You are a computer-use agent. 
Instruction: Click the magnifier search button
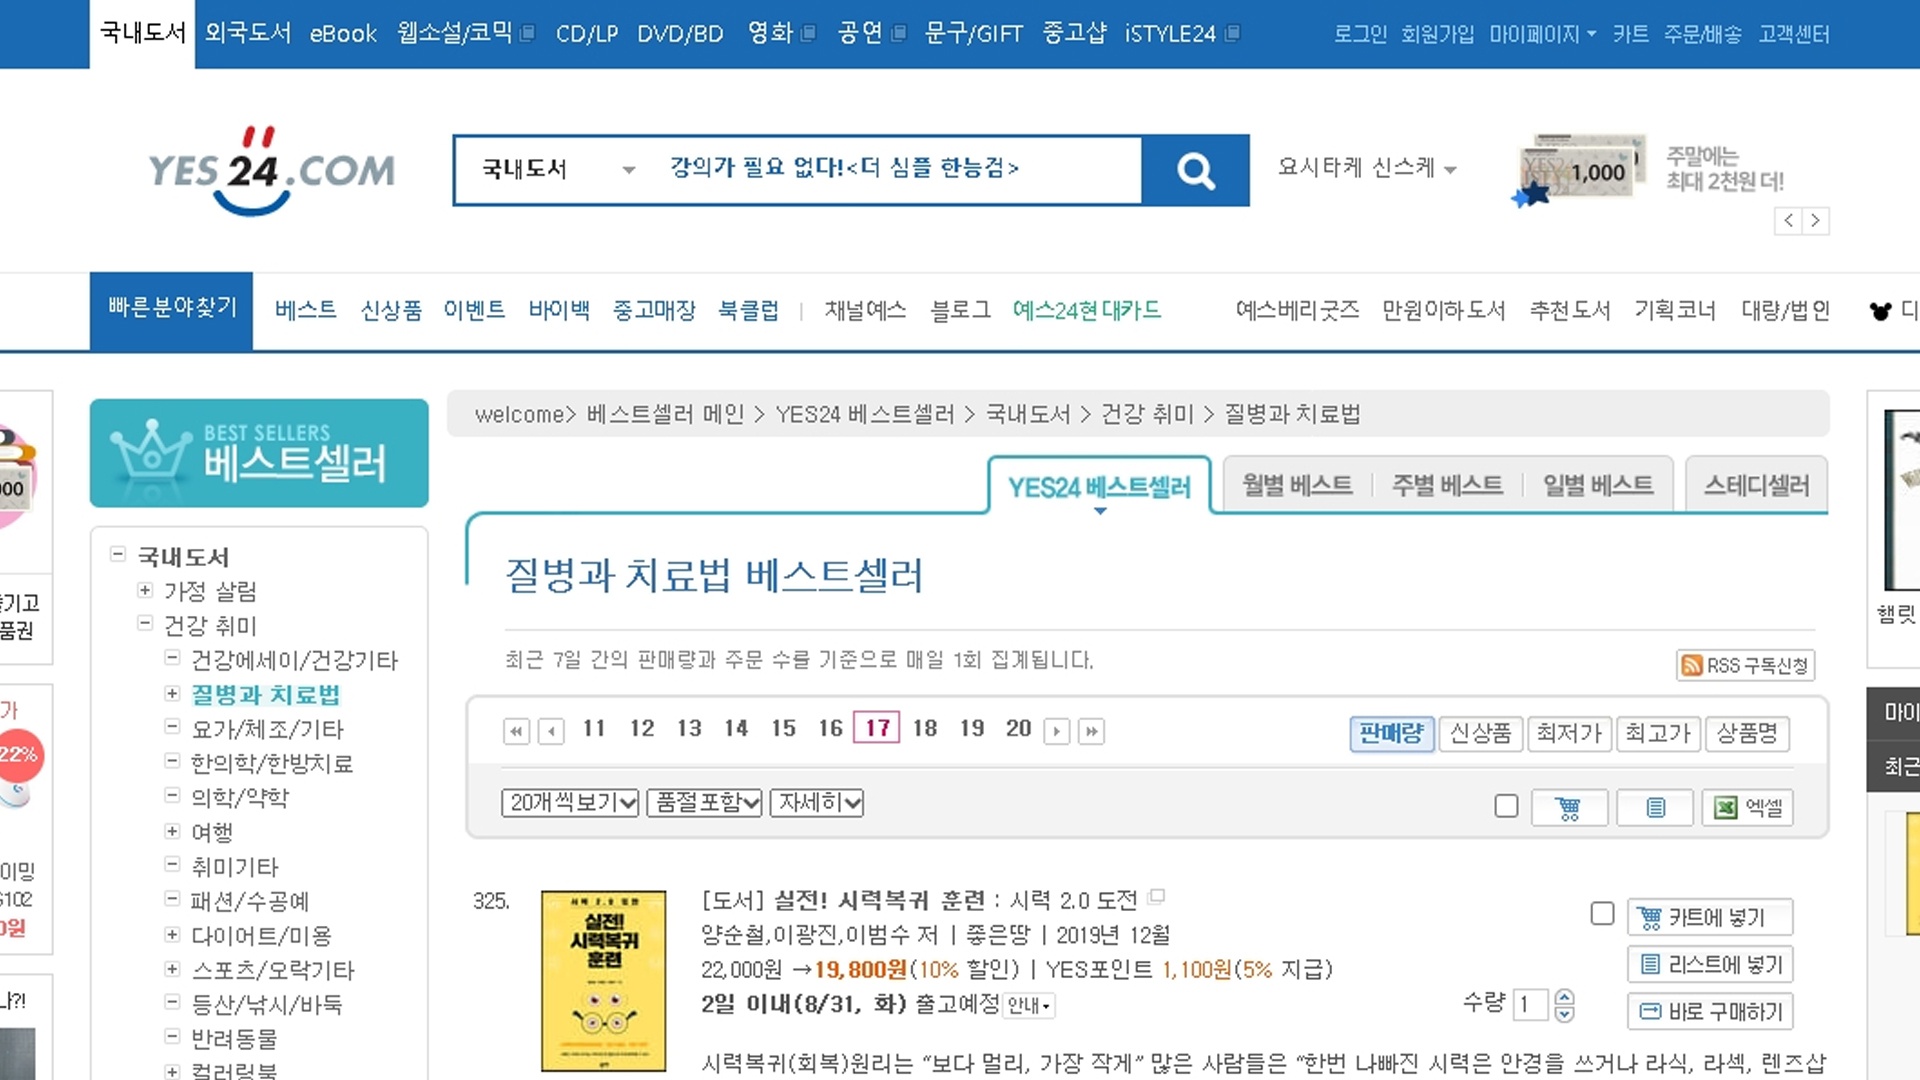pyautogui.click(x=1195, y=171)
